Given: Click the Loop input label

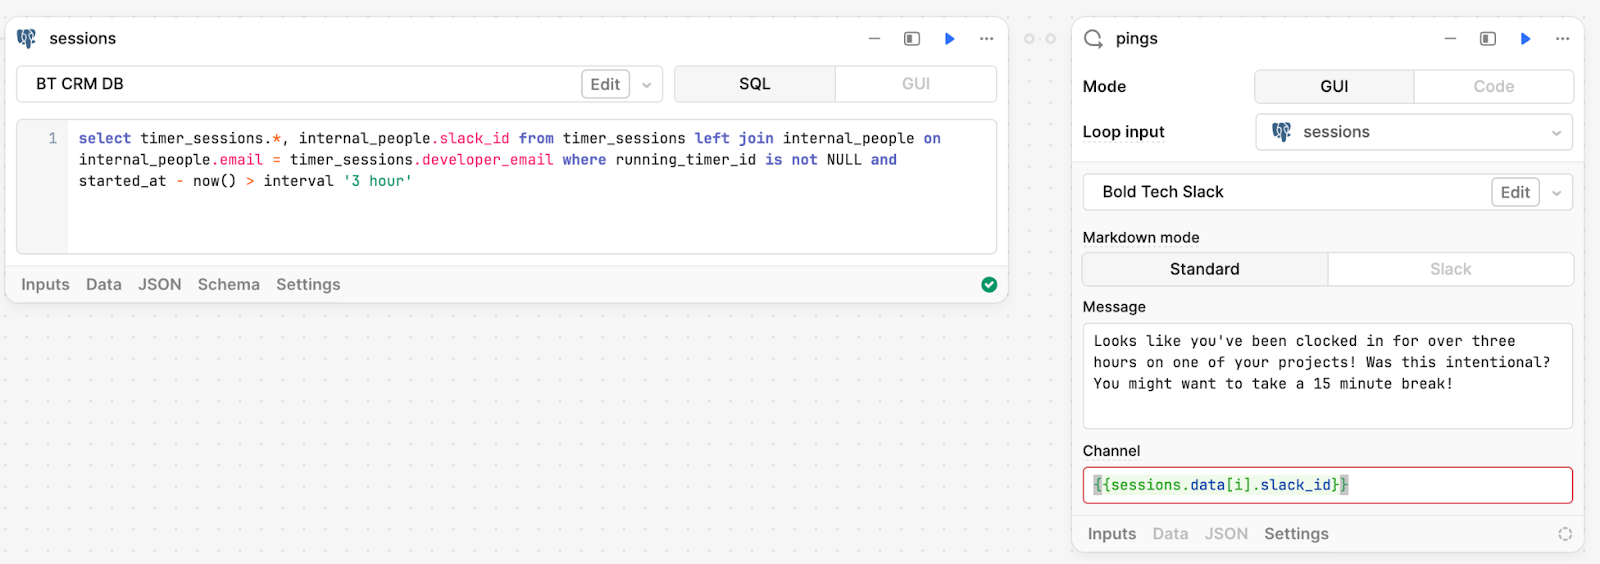Looking at the screenshot, I should pos(1123,132).
